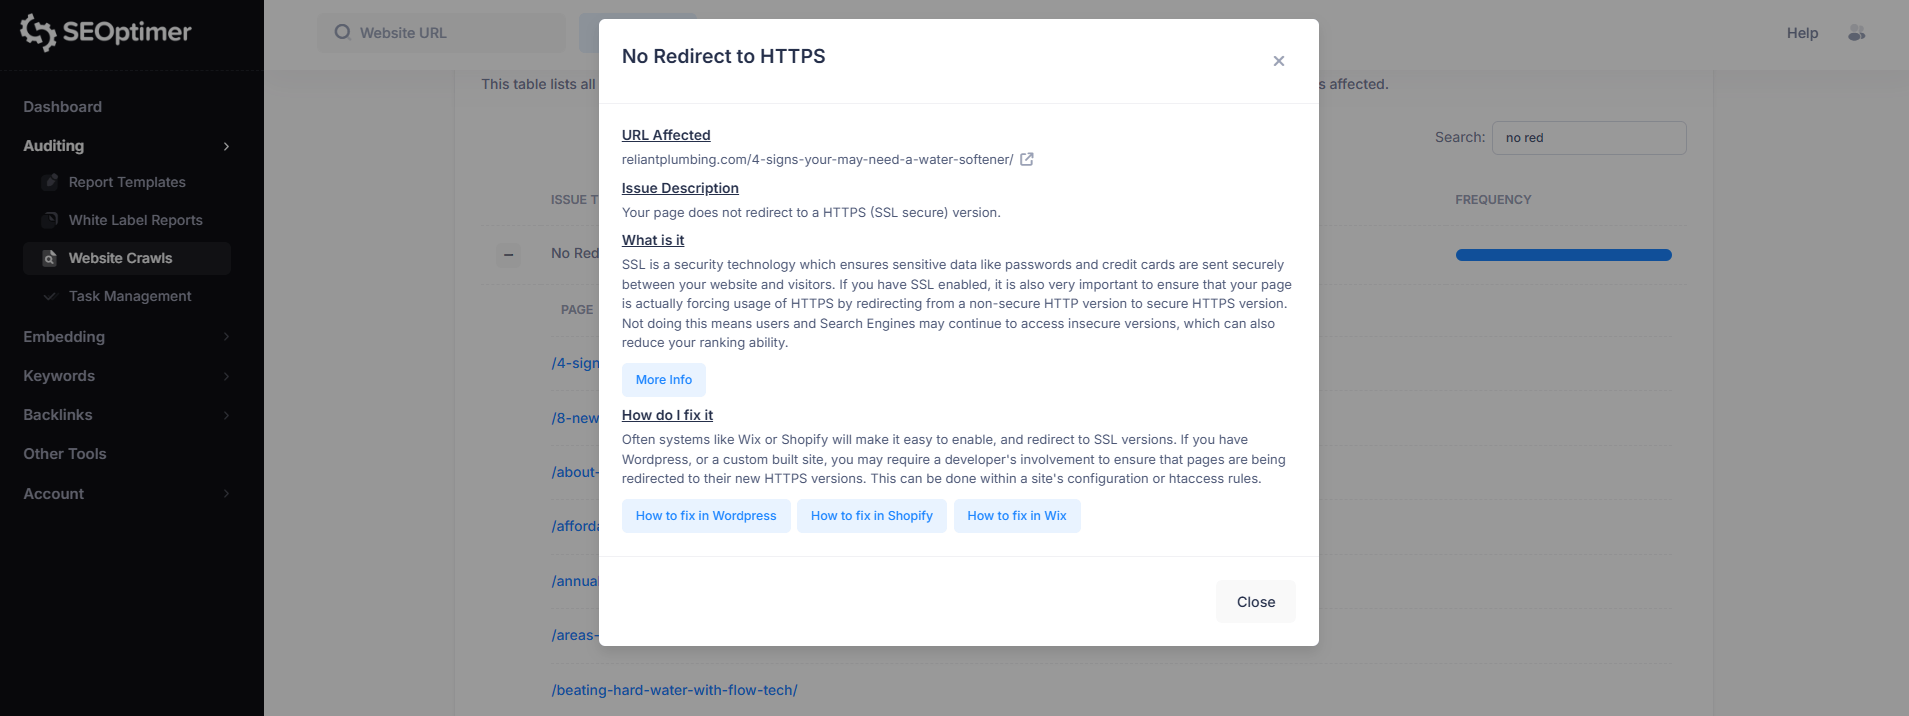Dismiss the modal using the X icon
This screenshot has width=1909, height=716.
tap(1278, 60)
